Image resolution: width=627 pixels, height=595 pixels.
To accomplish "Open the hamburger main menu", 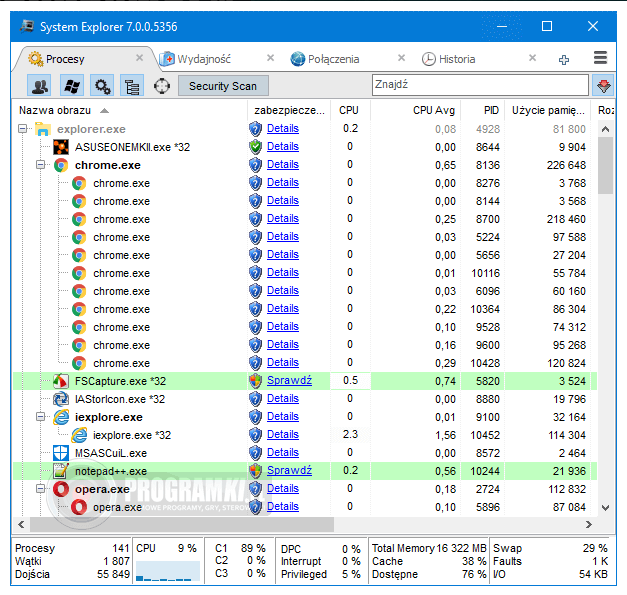I will coord(600,58).
